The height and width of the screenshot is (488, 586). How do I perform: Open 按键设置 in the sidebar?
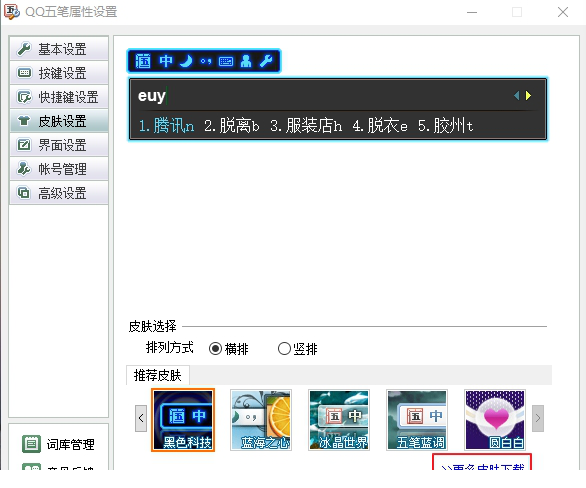[x=59, y=73]
